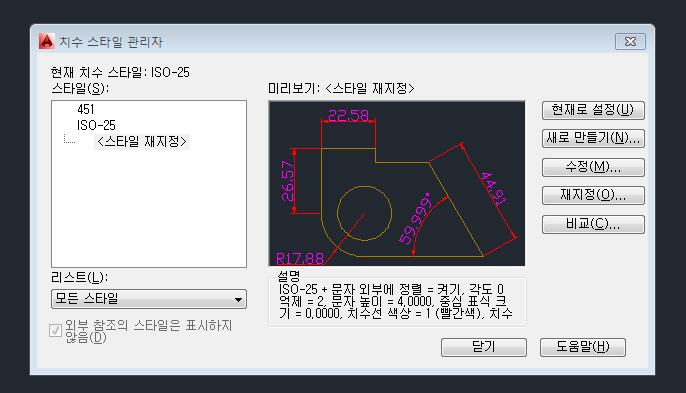Click the AutoCAD logo icon in title bar
This screenshot has width=686, height=393.
point(46,41)
